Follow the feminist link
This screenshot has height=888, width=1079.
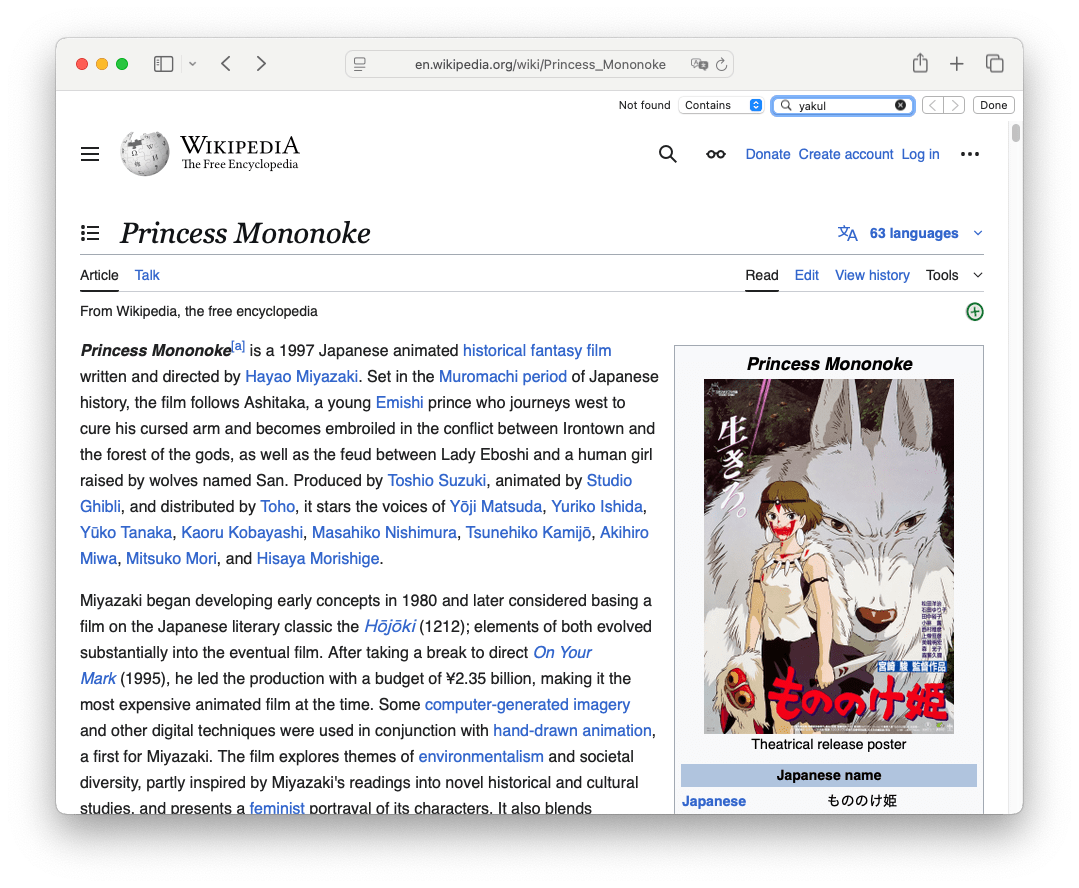click(277, 807)
